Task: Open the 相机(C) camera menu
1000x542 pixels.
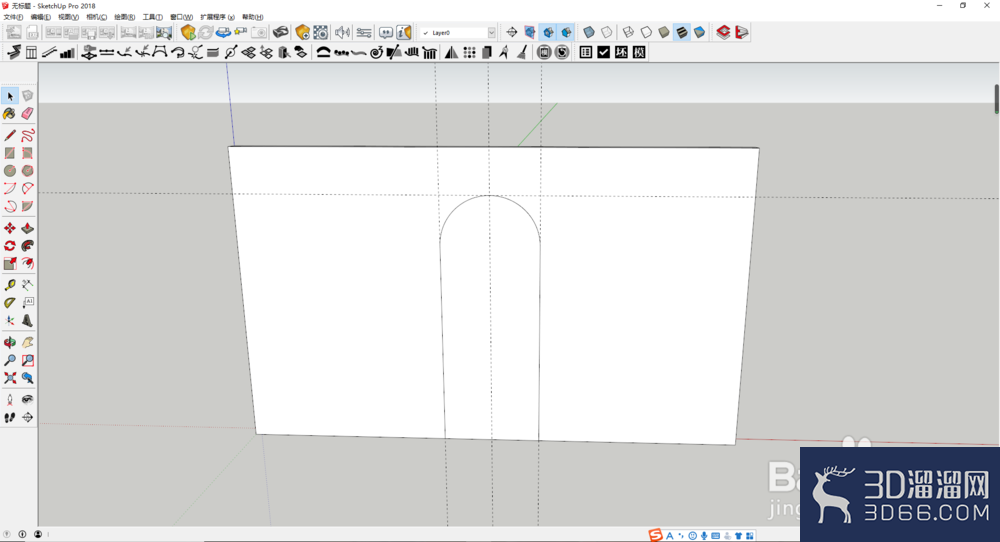Action: pos(97,17)
